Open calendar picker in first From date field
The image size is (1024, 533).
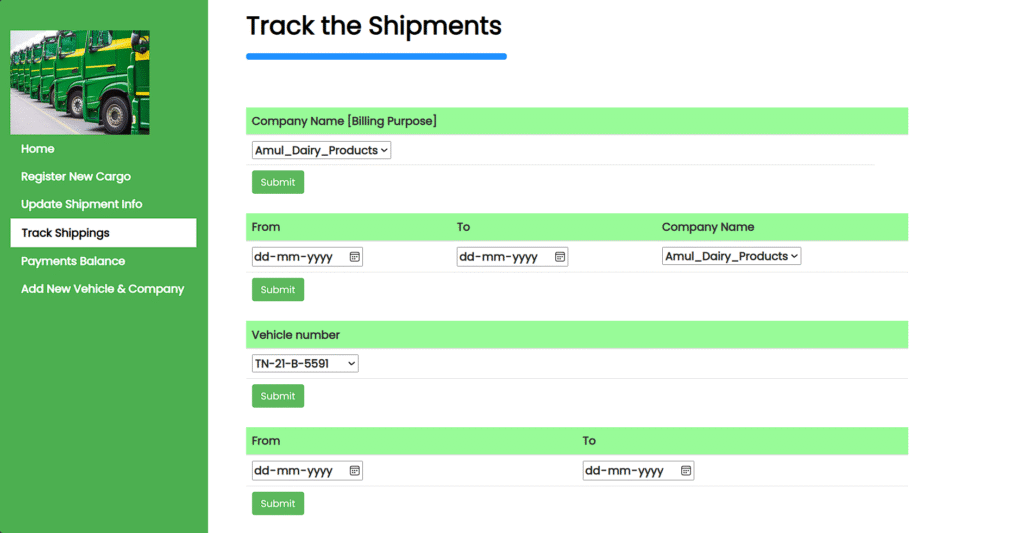click(355, 257)
